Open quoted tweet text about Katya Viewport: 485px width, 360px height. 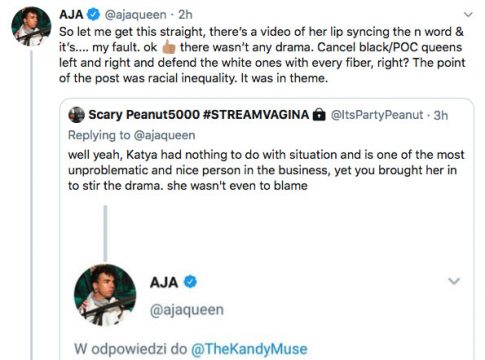pos(266,170)
